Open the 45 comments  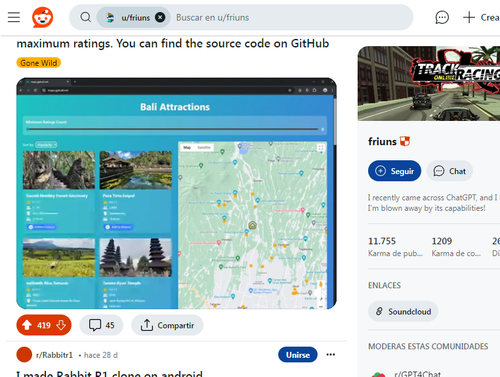point(101,325)
